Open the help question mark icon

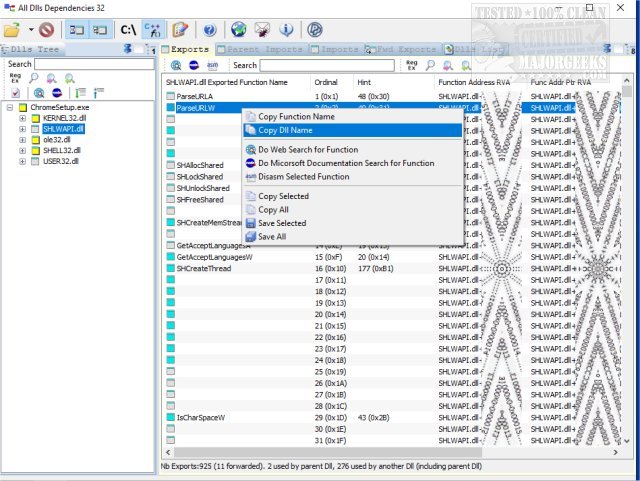point(209,30)
